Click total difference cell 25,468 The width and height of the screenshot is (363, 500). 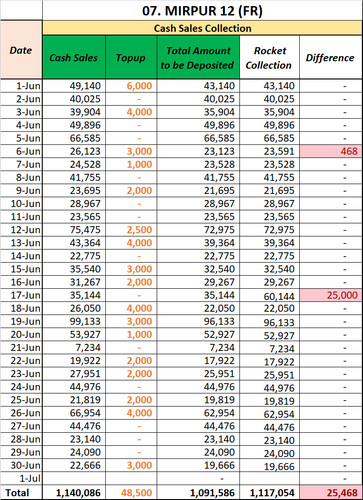[331, 492]
